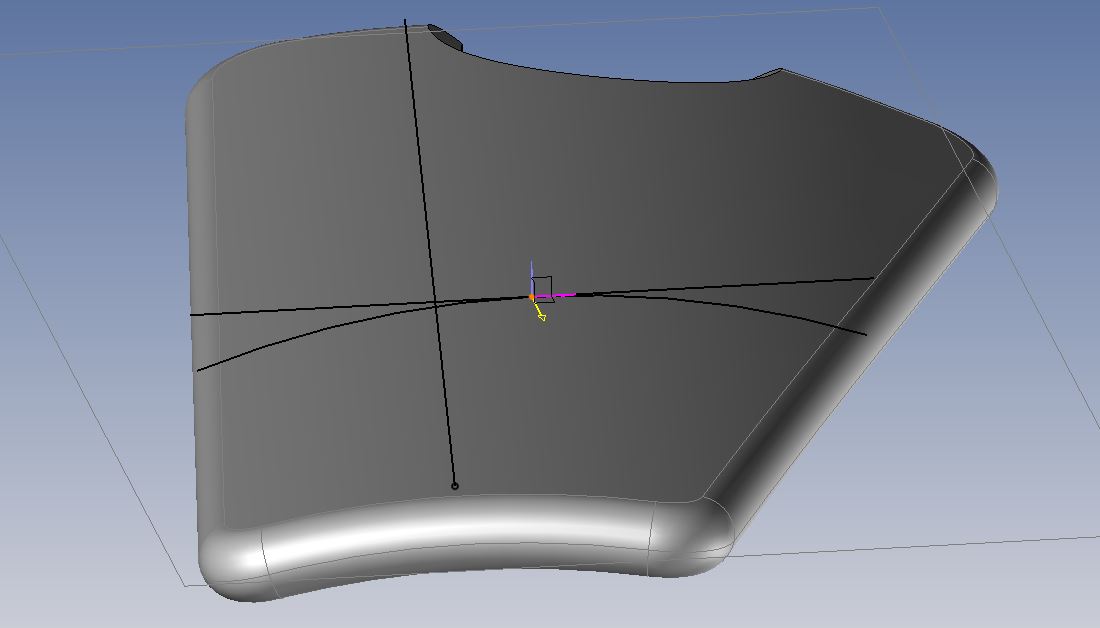
Task: Select the purple vertical axis of the triad
Action: pos(531,277)
